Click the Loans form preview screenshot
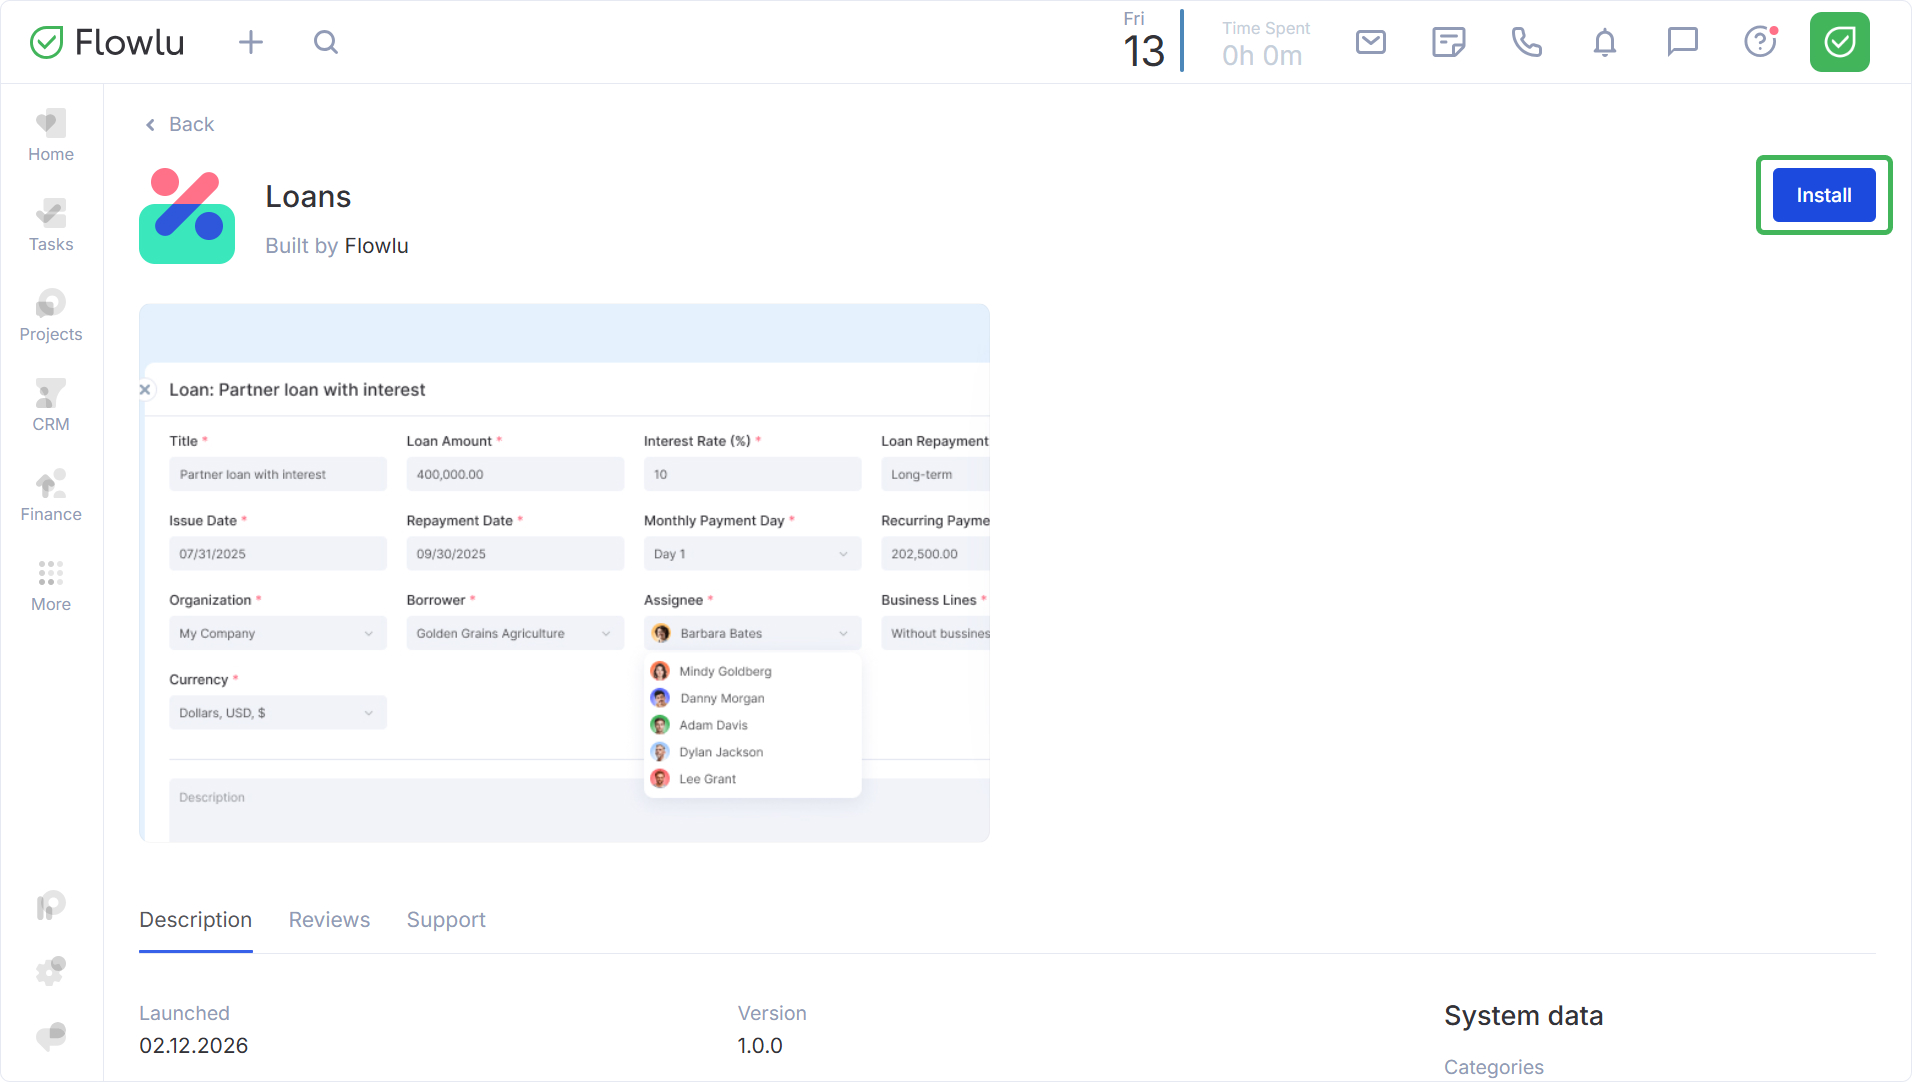The height and width of the screenshot is (1082, 1912). [564, 573]
